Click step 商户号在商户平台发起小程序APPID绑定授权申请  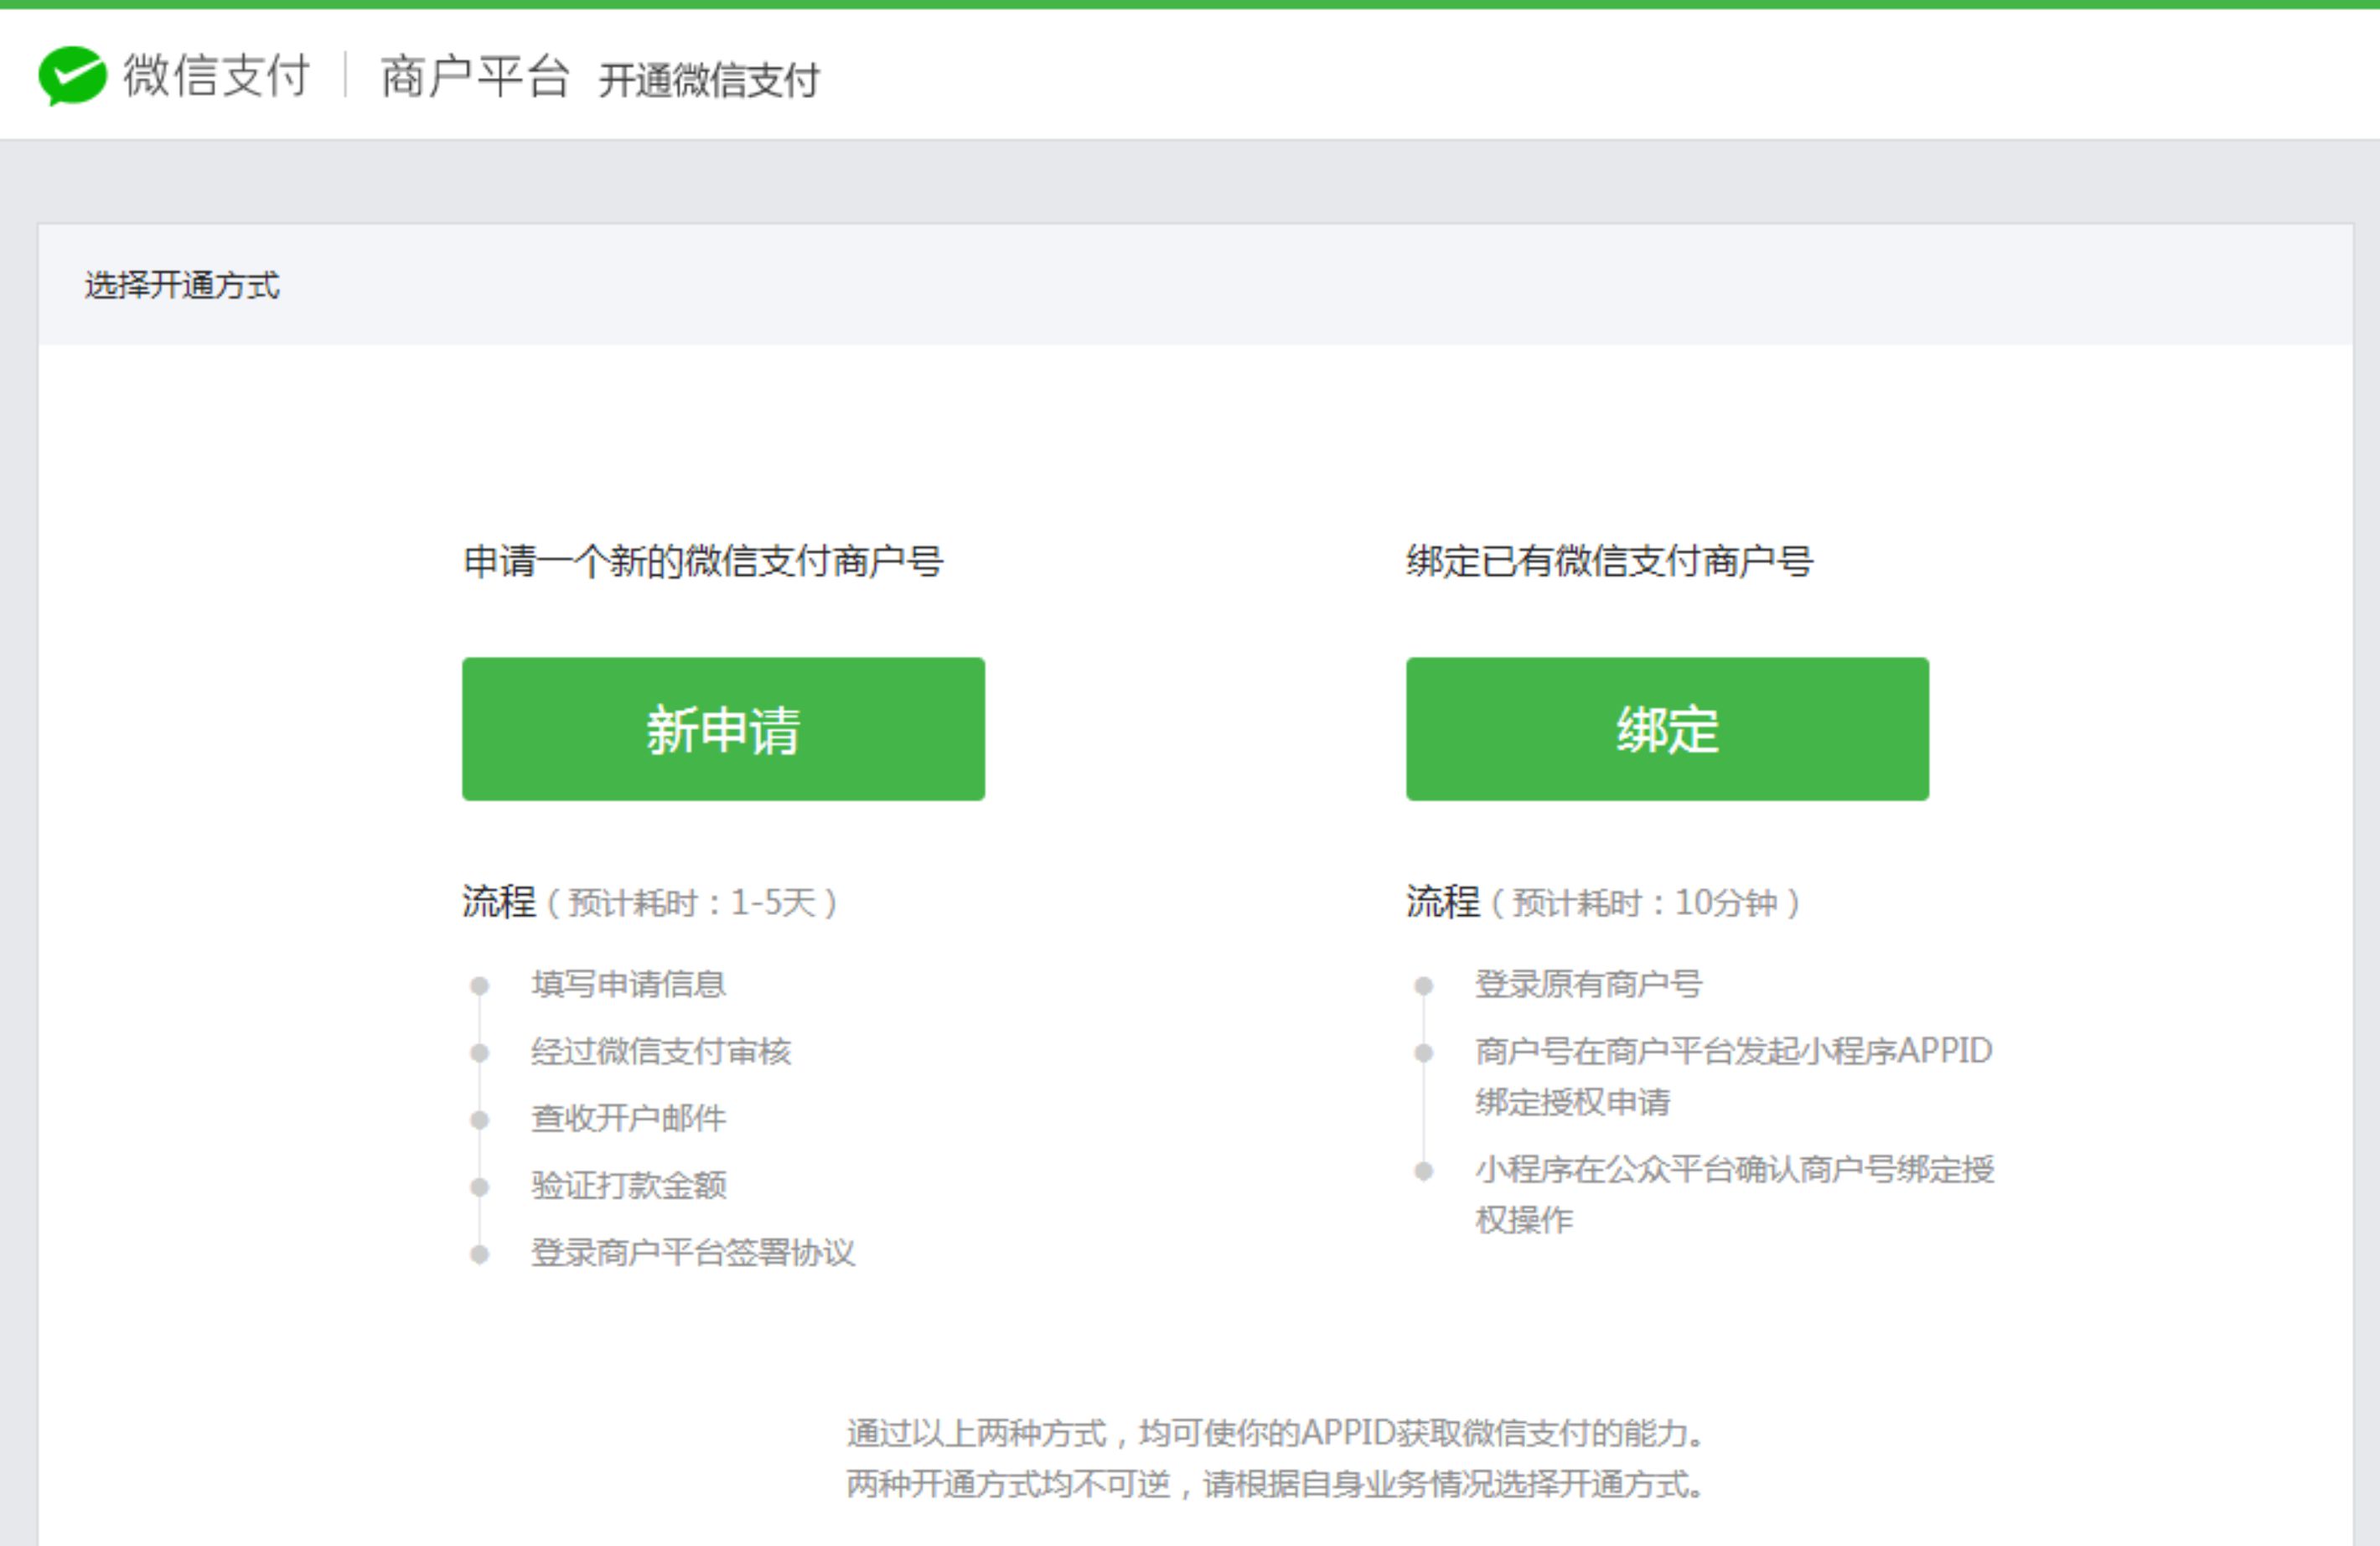[x=1734, y=1076]
